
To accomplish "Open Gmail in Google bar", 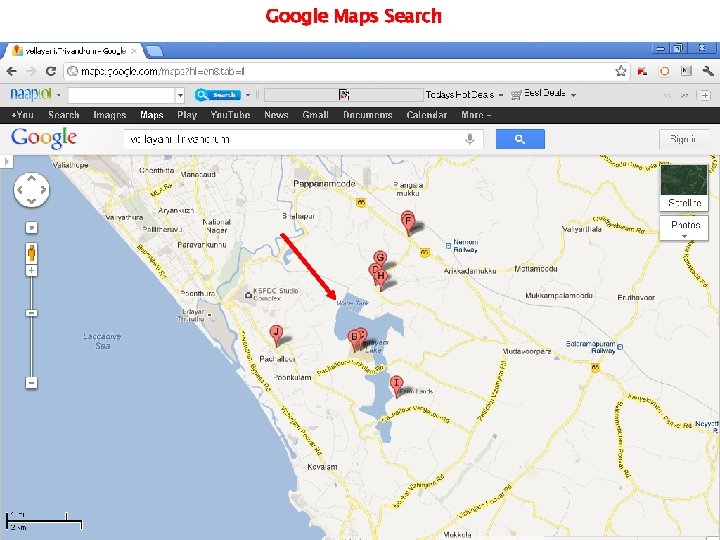I will (315, 115).
